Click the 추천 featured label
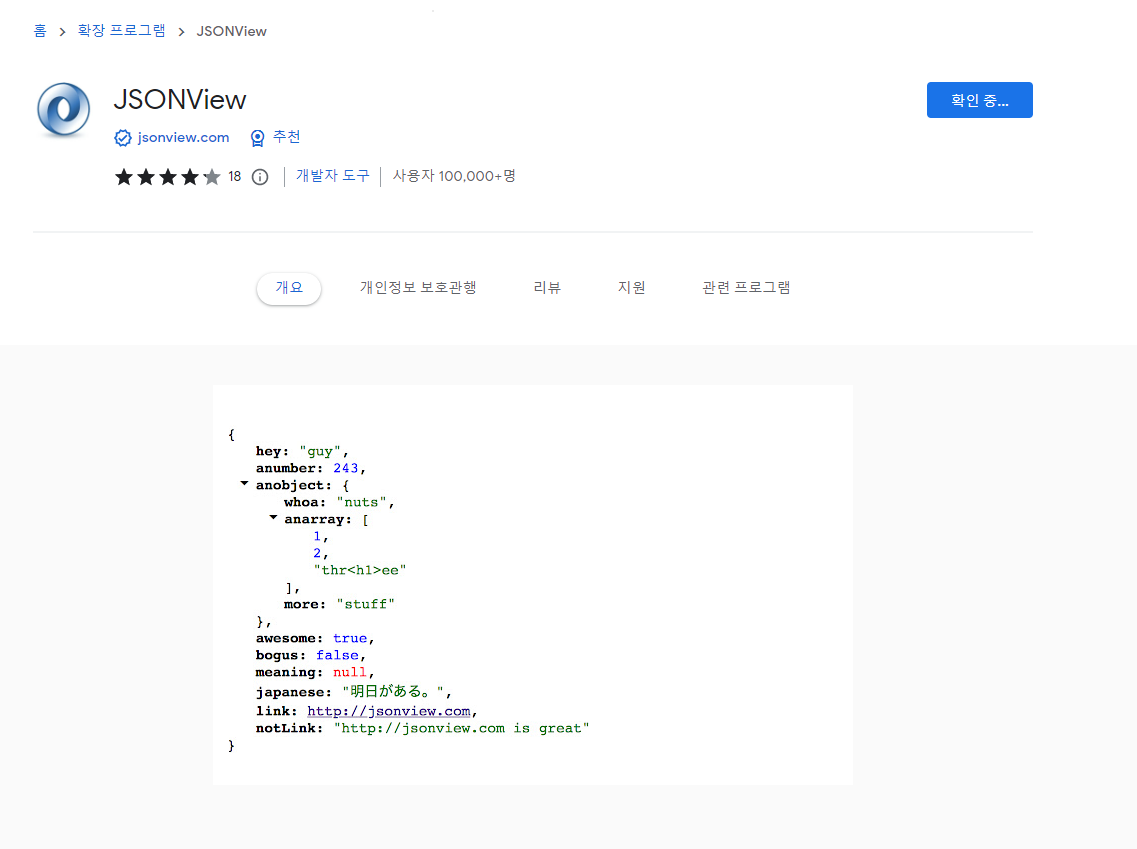 (x=286, y=137)
